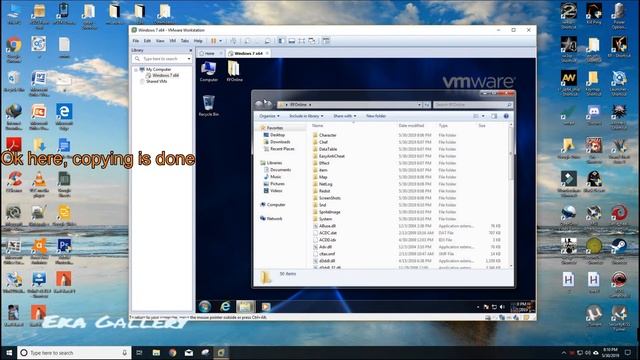Select the Recycle Bin on the VM desktop
Viewport: 640px width, 360px height.
point(209,106)
